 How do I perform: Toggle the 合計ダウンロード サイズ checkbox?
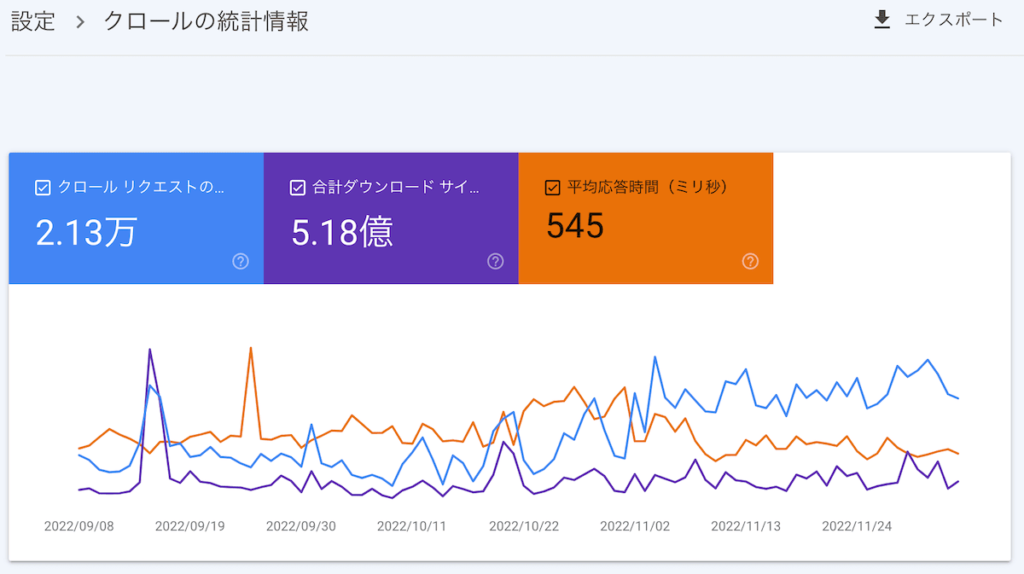297,187
